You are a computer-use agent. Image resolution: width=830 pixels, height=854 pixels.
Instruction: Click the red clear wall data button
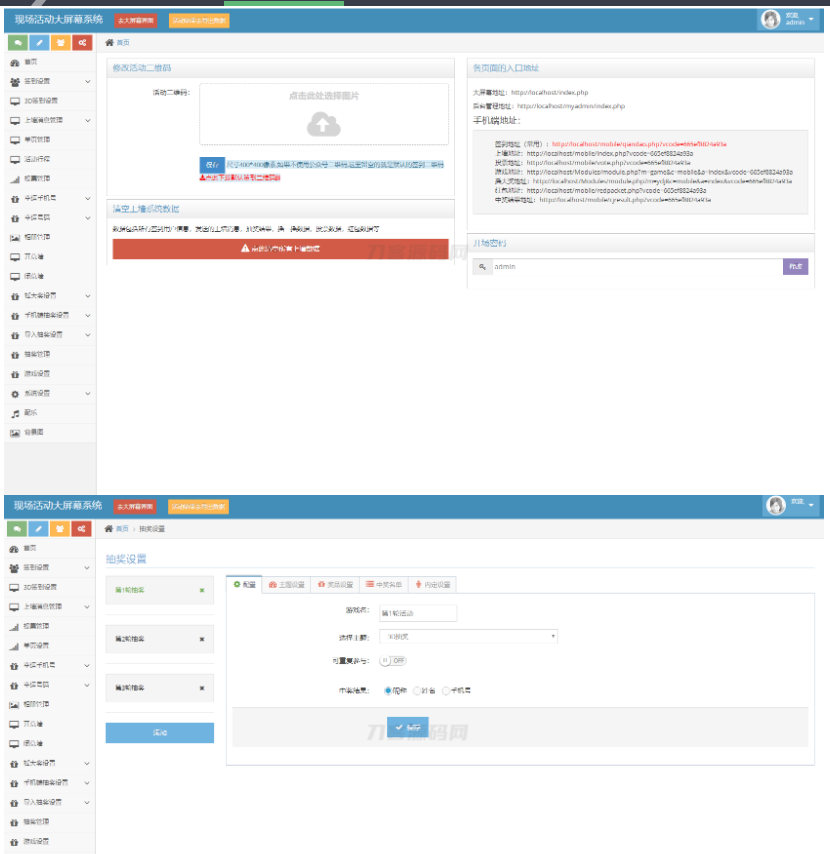[x=280, y=248]
